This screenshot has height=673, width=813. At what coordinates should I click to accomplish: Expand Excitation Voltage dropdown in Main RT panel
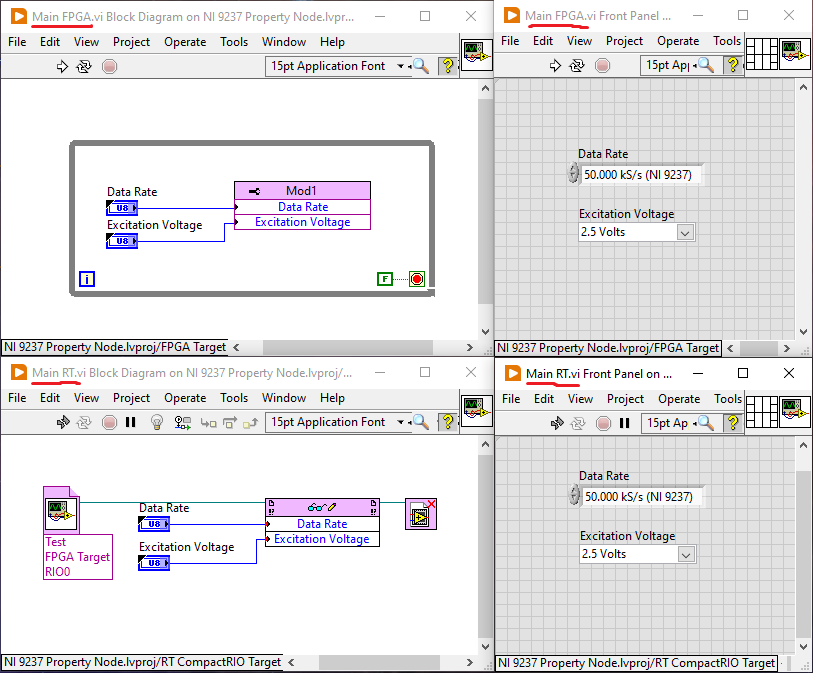[686, 554]
